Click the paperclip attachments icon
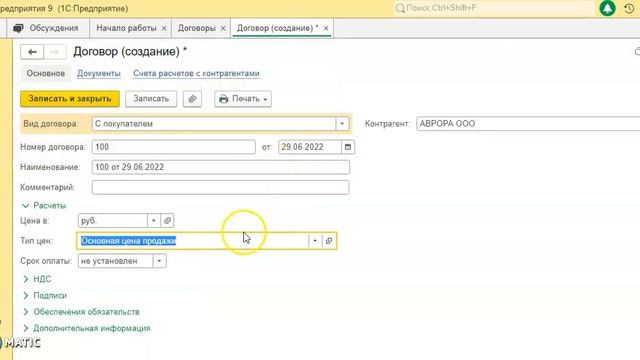The image size is (640, 360). pyautogui.click(x=192, y=99)
